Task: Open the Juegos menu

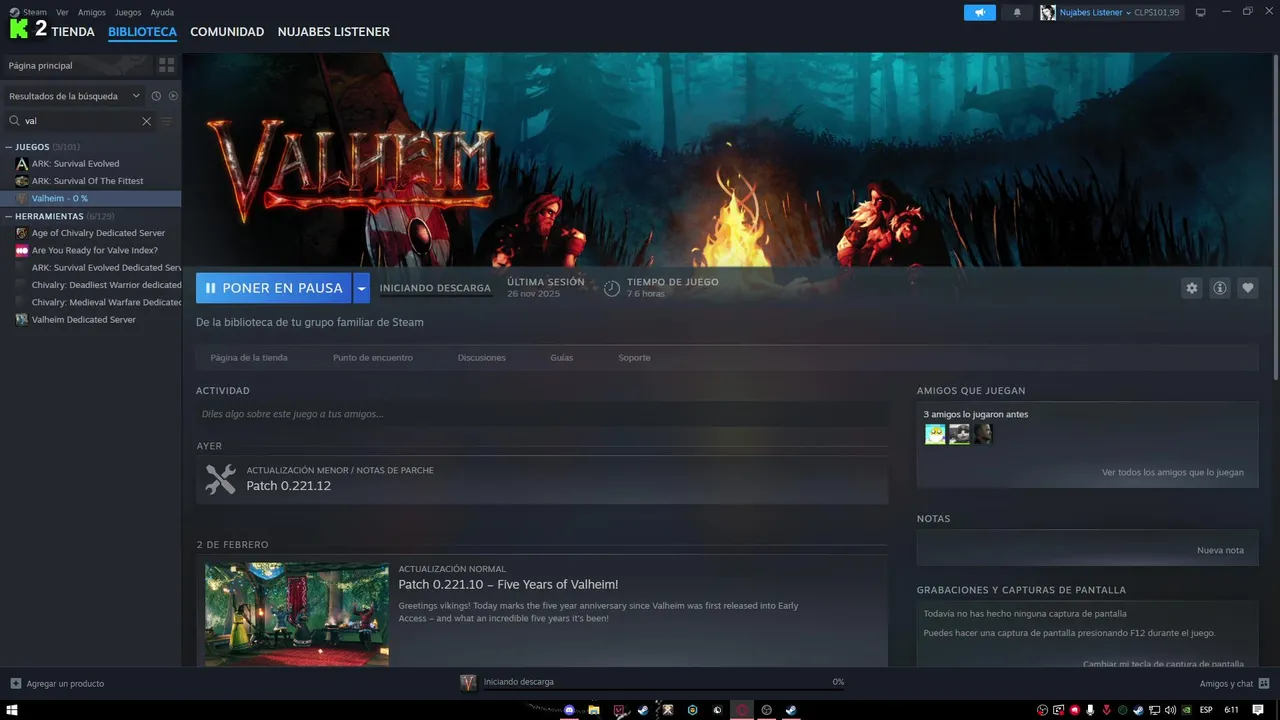Action: pyautogui.click(x=128, y=12)
